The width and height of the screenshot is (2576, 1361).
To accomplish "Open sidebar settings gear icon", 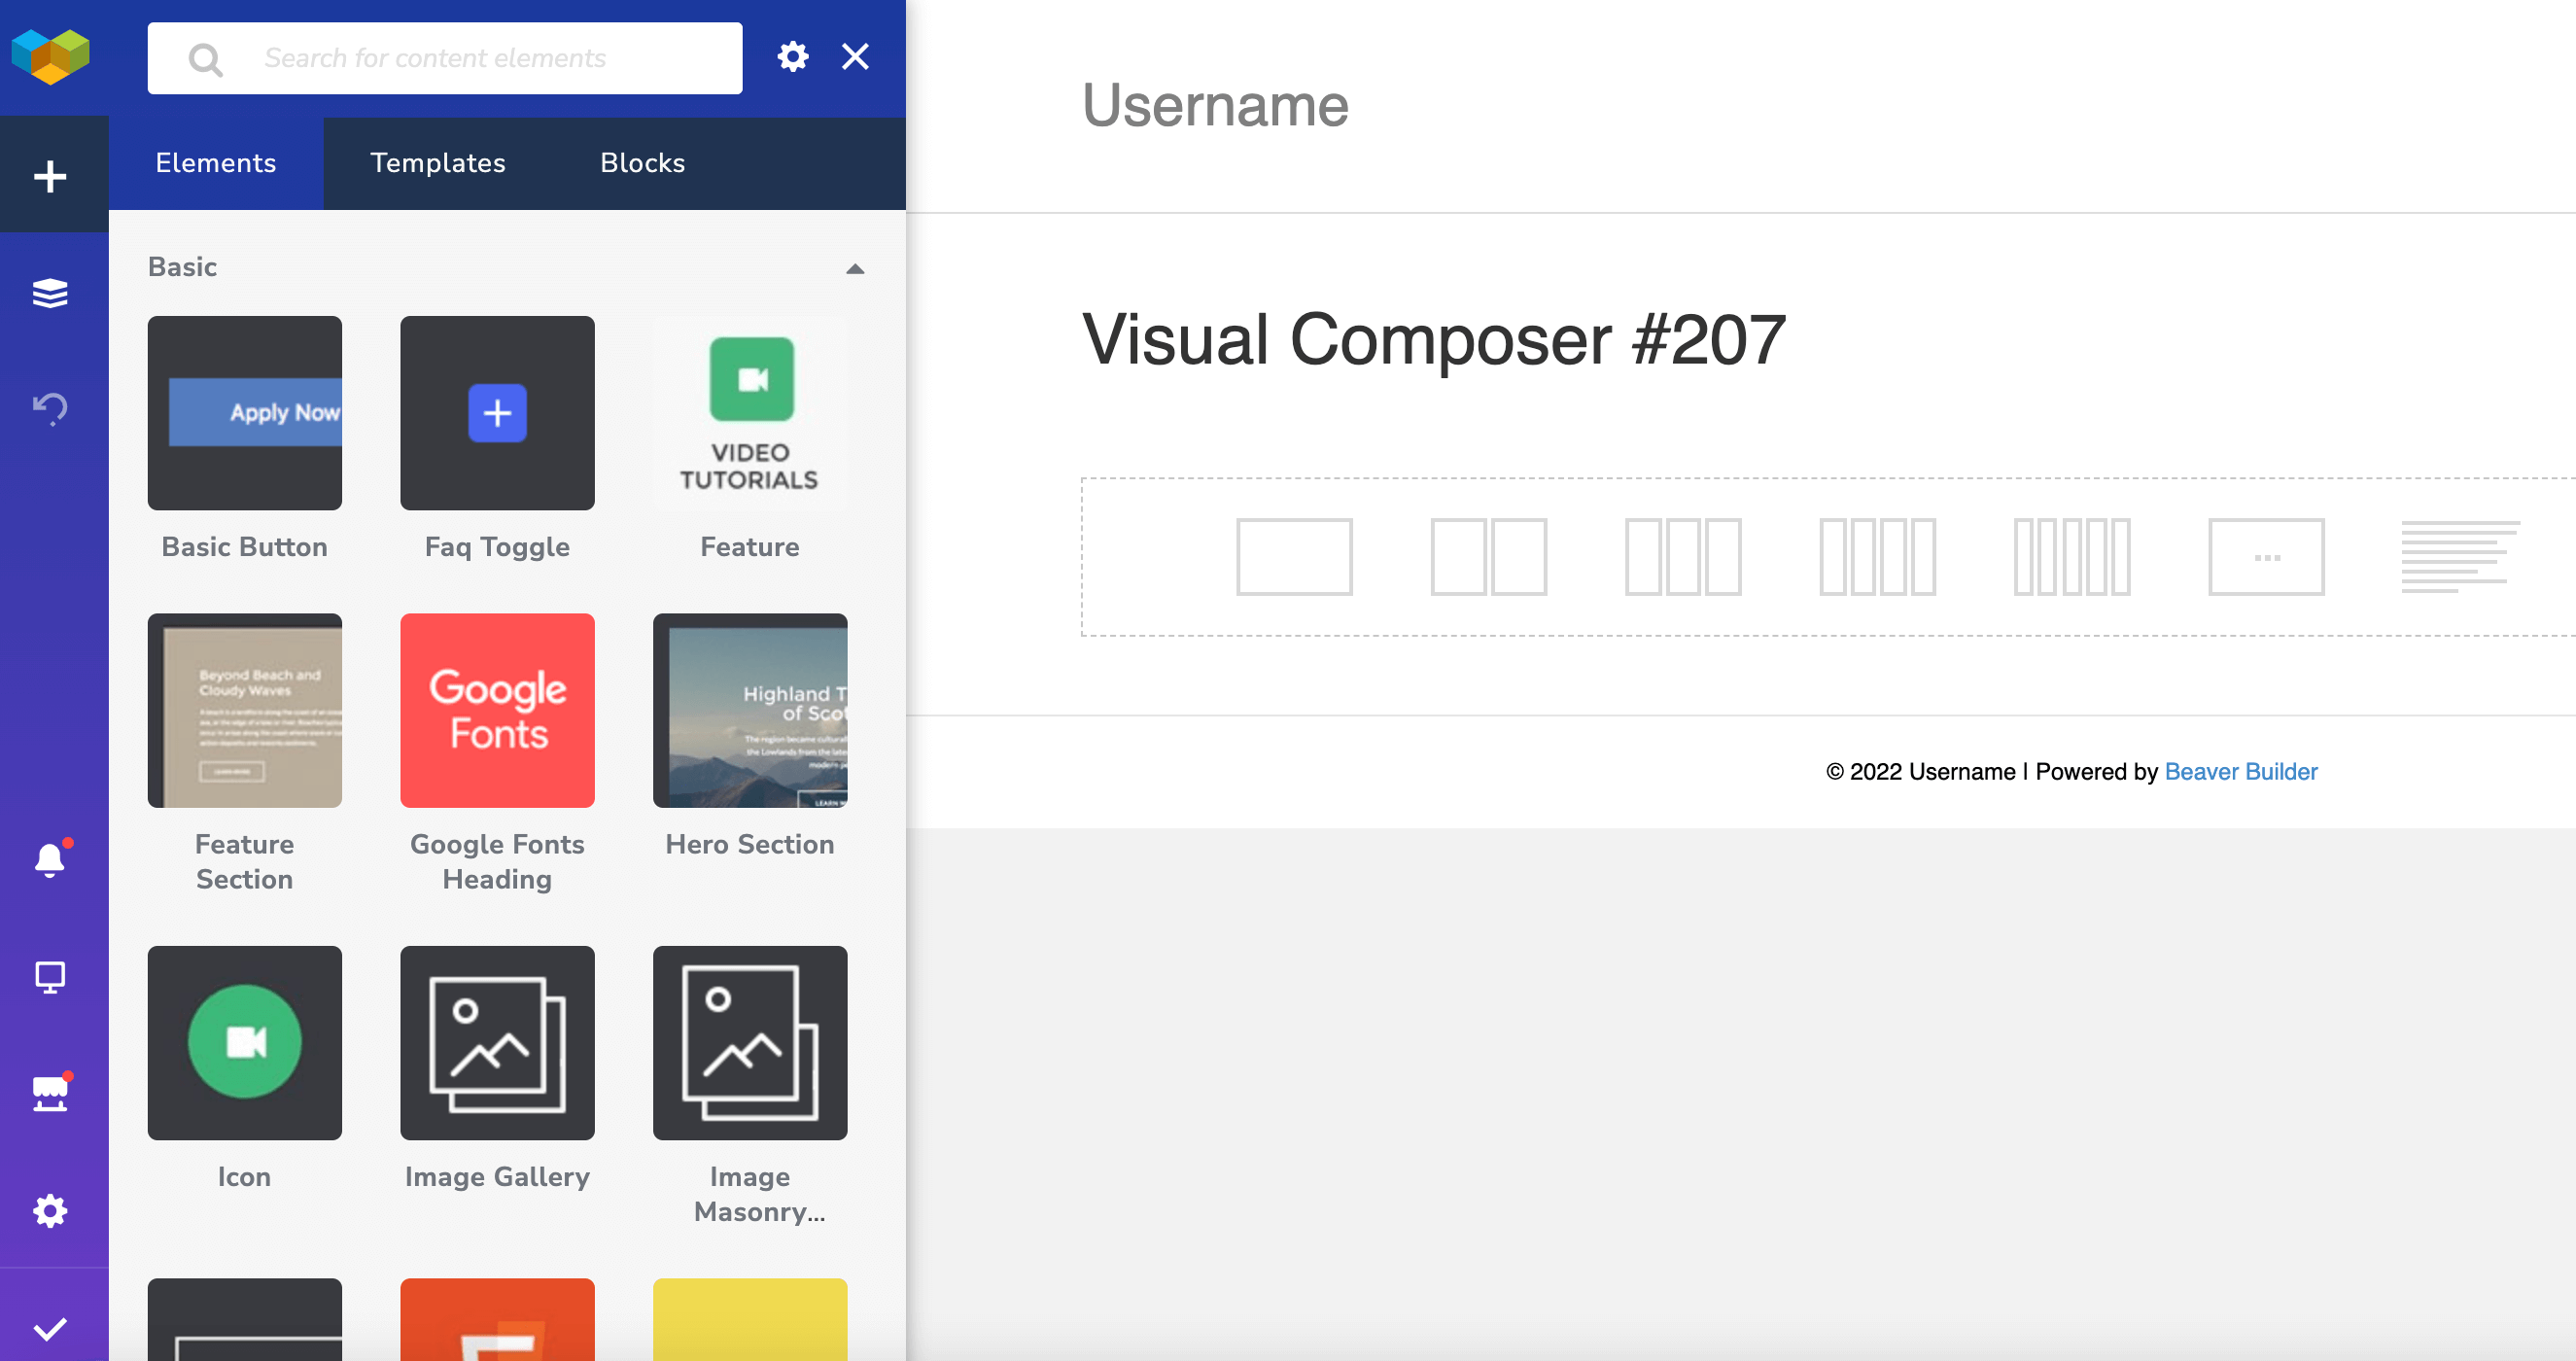I will click(x=50, y=1211).
